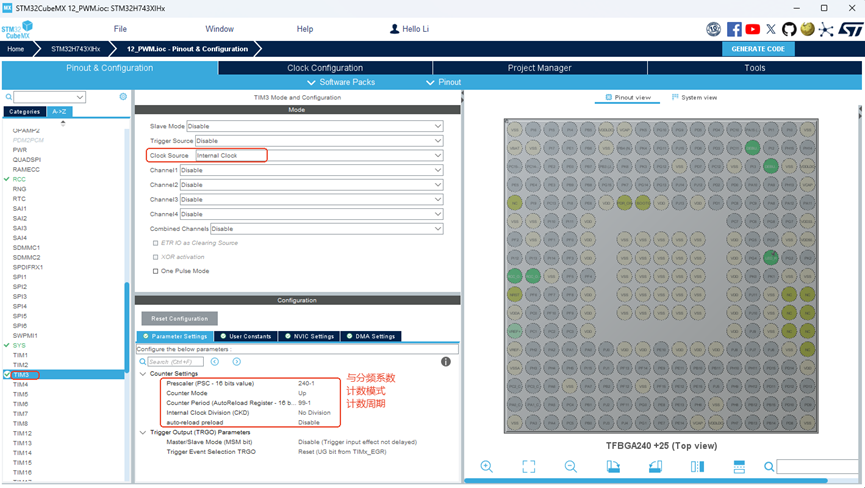This screenshot has width=865, height=488.
Task: Open the Facebook icon link
Action: tap(734, 29)
